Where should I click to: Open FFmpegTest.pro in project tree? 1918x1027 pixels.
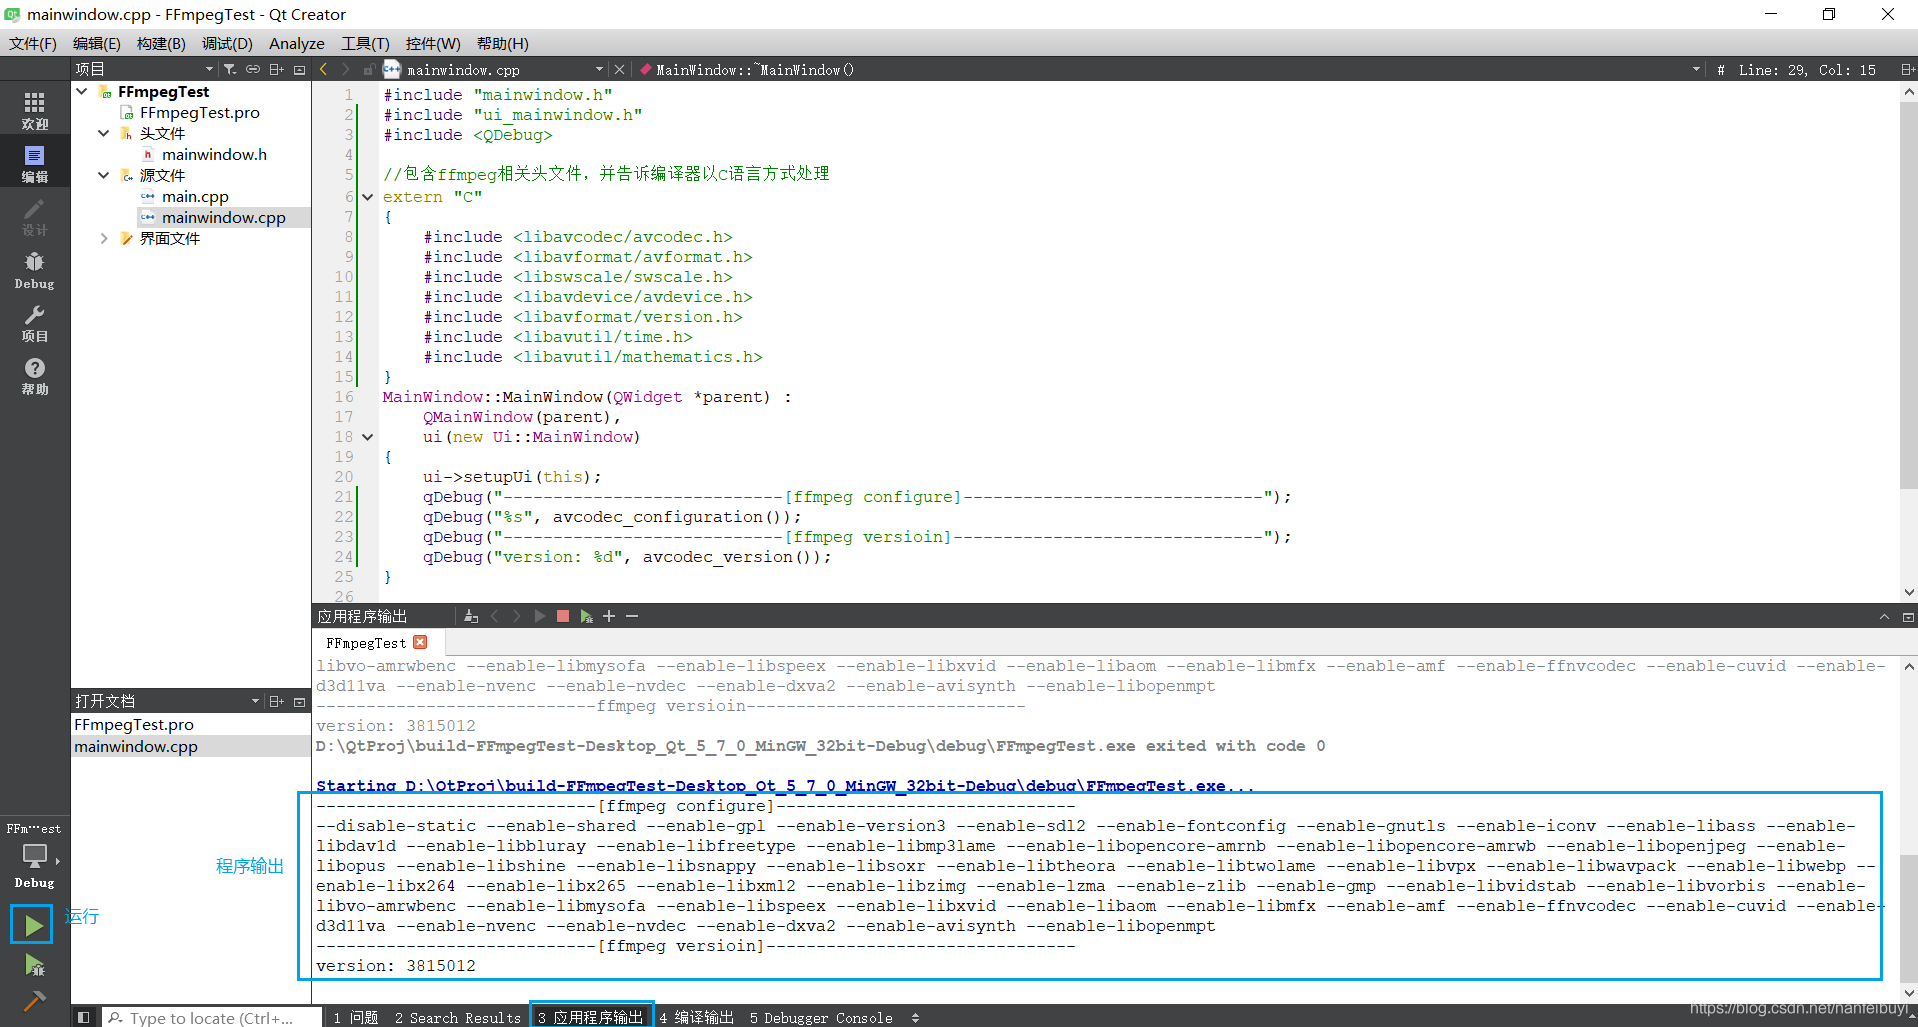[x=199, y=112]
